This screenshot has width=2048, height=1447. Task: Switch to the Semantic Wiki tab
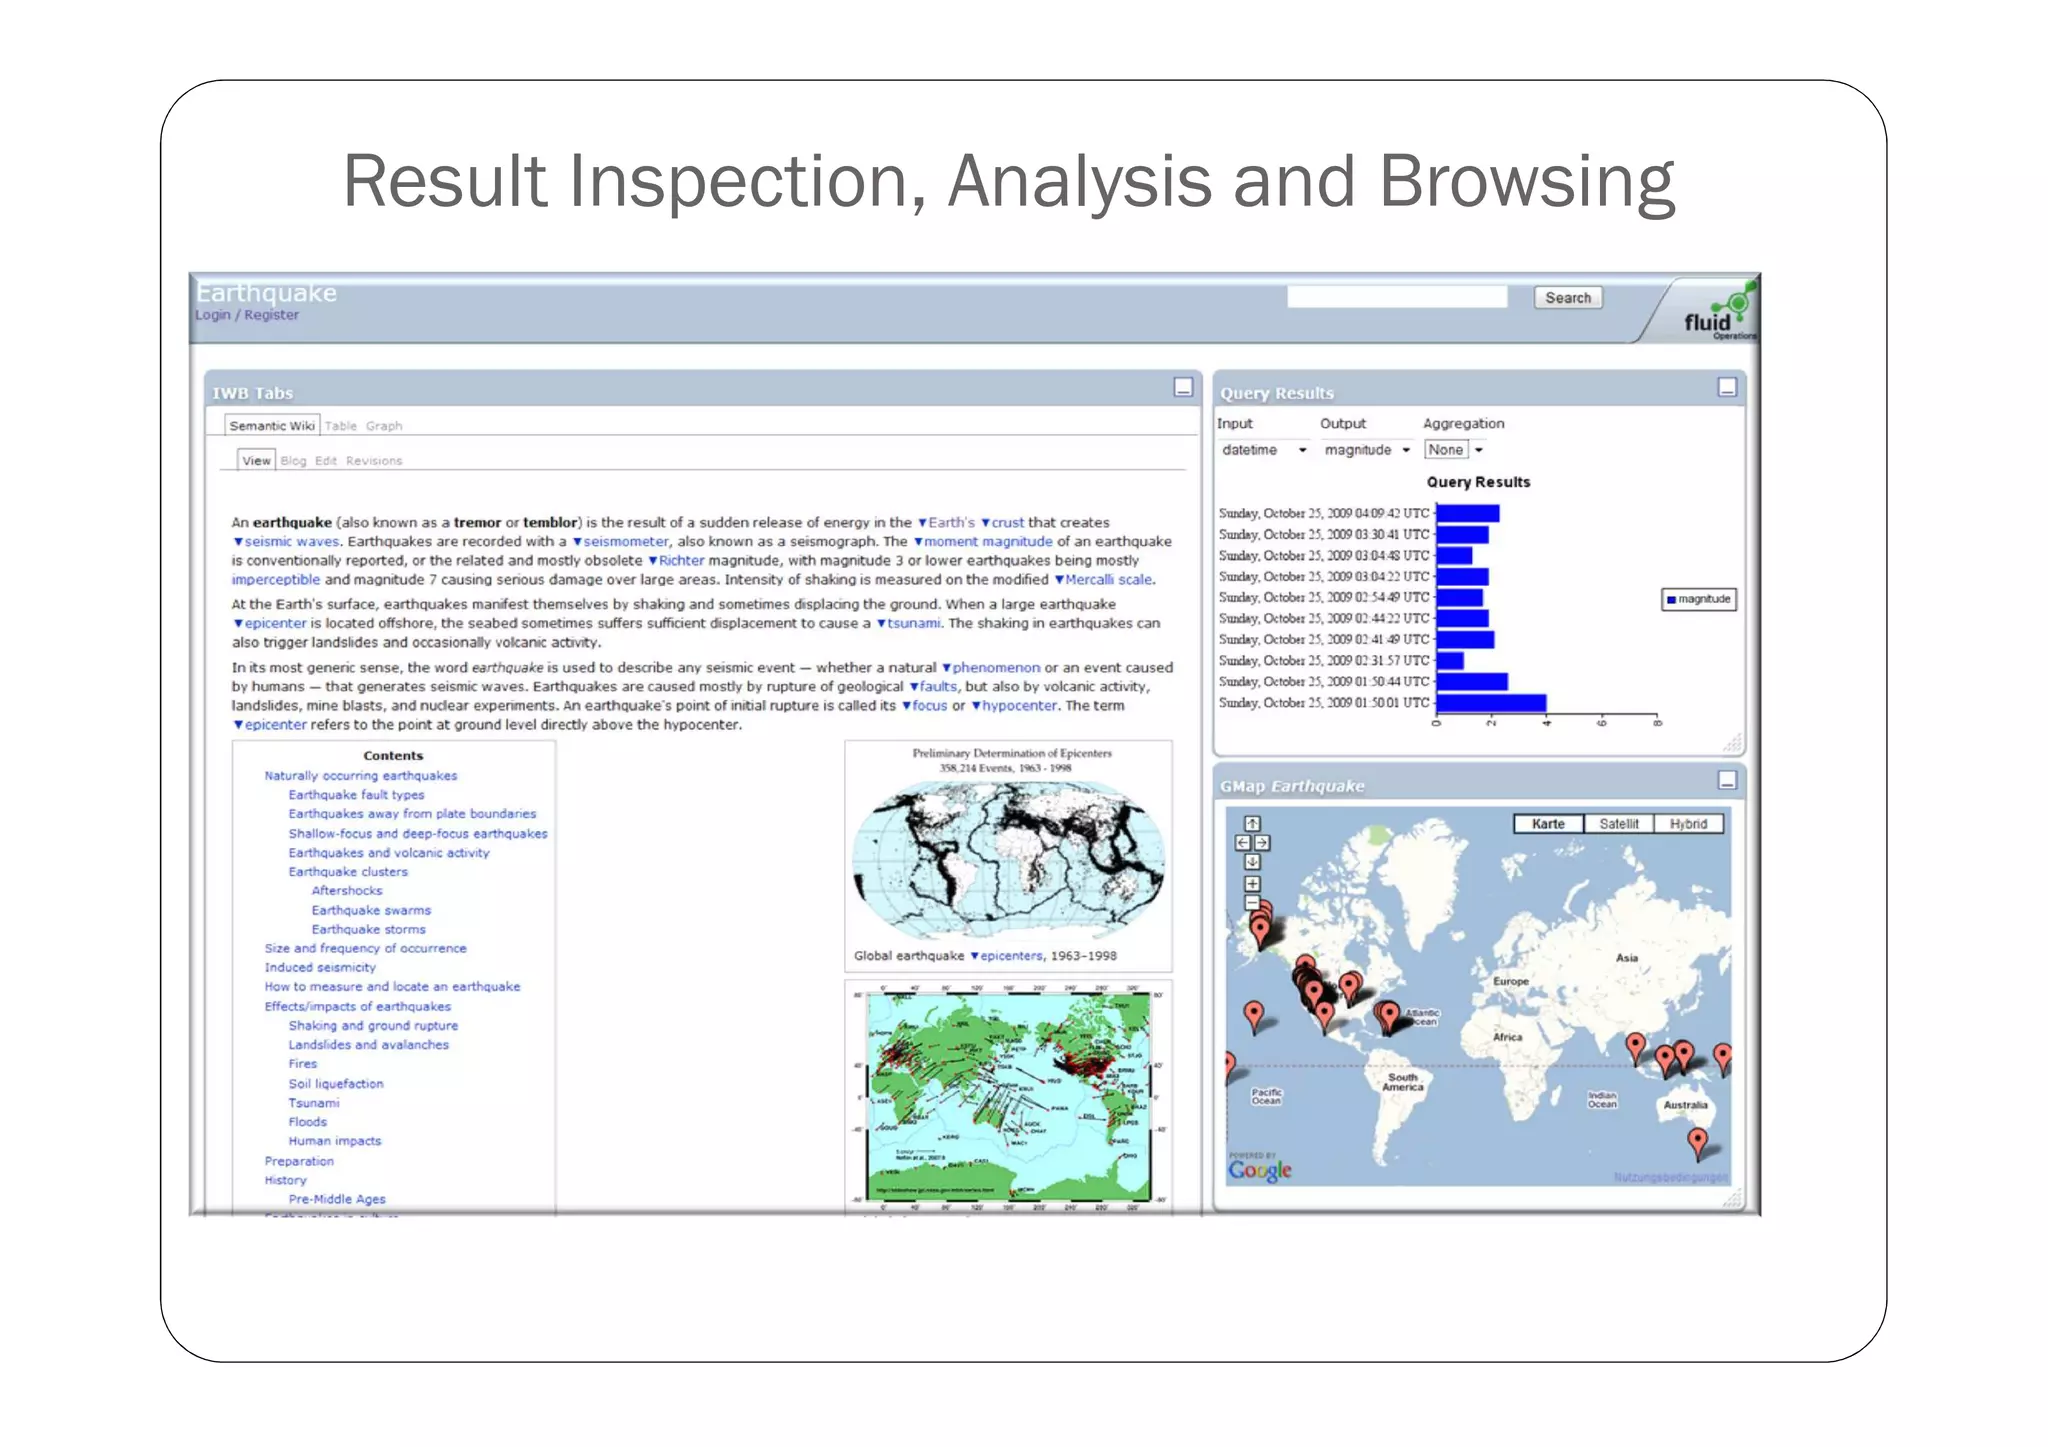[x=272, y=426]
